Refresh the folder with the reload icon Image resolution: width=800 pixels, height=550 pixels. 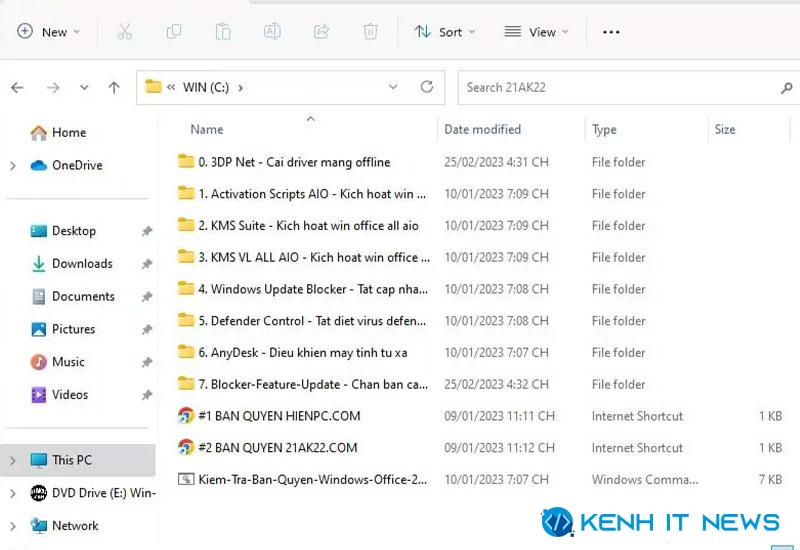click(427, 87)
